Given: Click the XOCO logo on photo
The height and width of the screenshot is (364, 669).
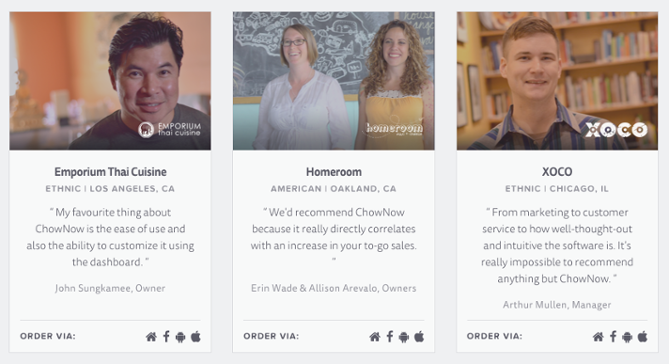Looking at the screenshot, I should 616,130.
